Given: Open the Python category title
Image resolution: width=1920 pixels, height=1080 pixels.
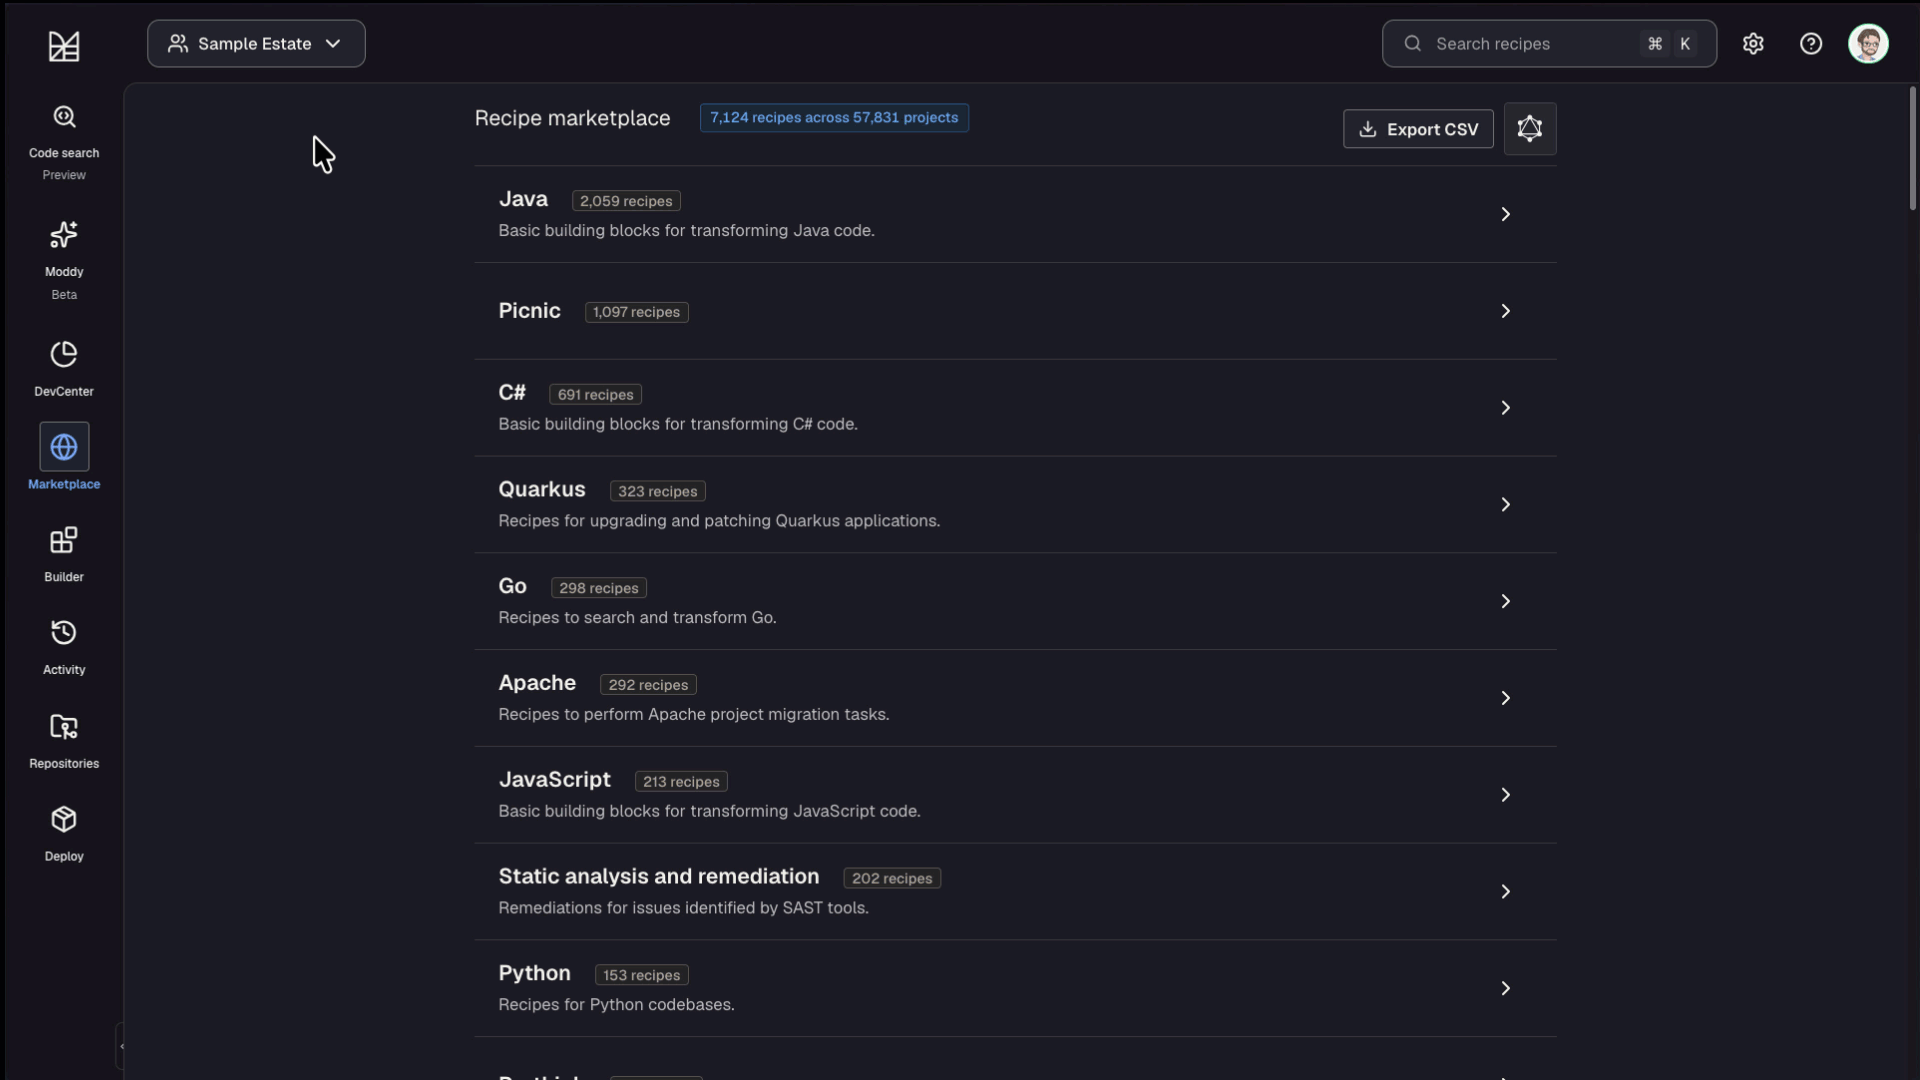Looking at the screenshot, I should click(x=534, y=973).
